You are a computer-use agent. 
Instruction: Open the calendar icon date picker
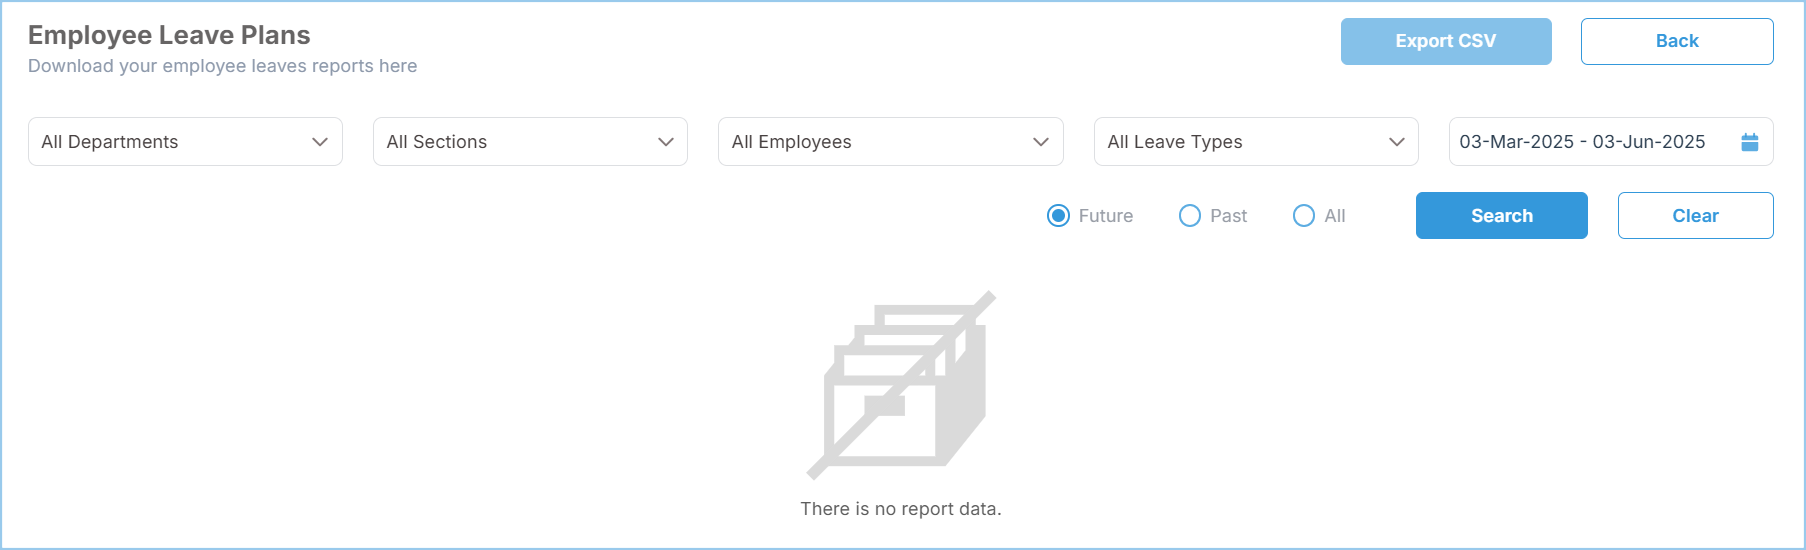point(1749,142)
